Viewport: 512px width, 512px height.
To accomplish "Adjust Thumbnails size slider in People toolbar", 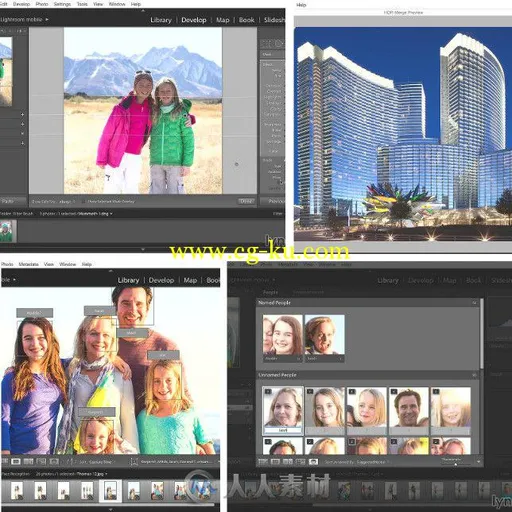I will [x=456, y=464].
